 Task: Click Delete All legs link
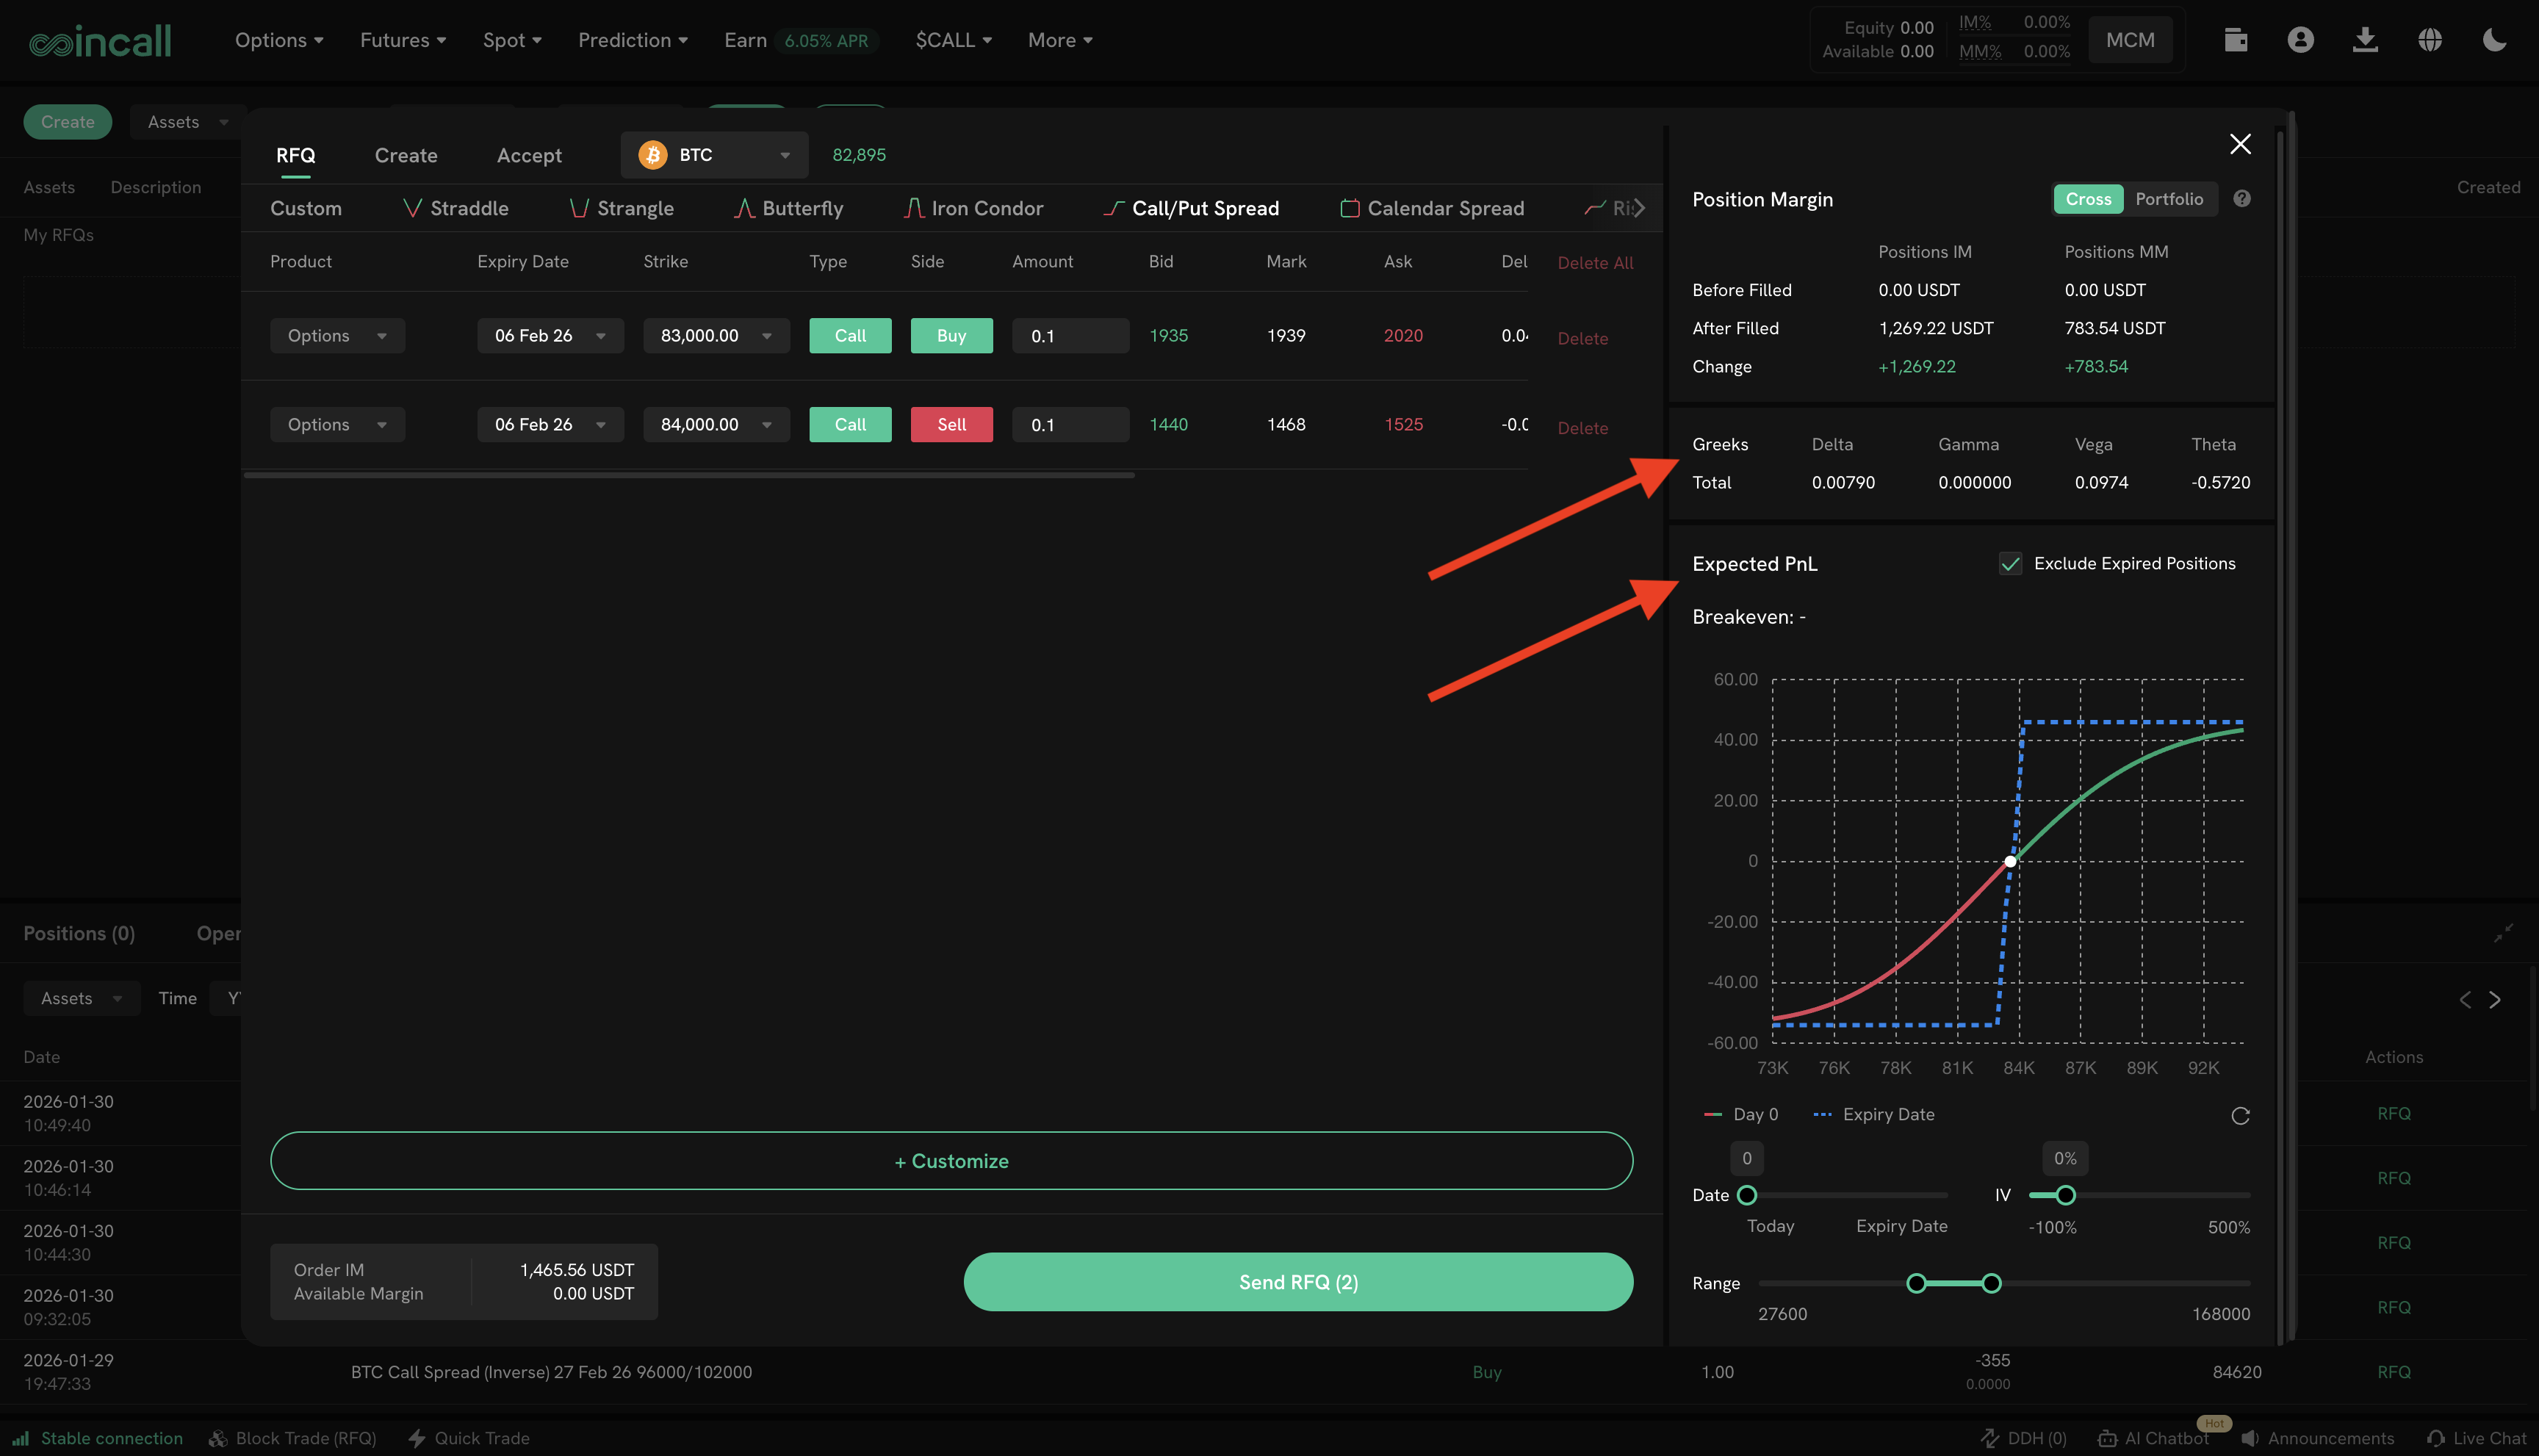[1595, 263]
